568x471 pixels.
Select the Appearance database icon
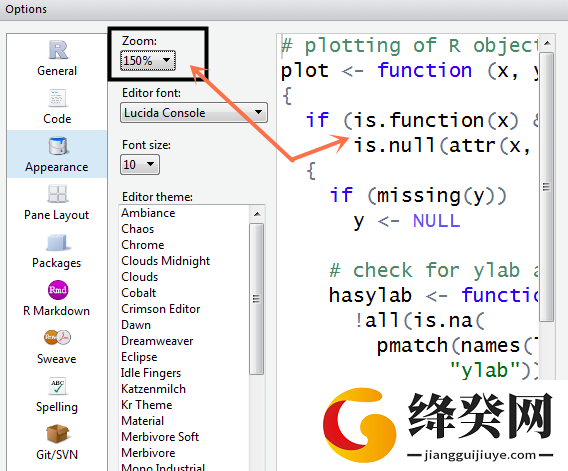coord(58,146)
